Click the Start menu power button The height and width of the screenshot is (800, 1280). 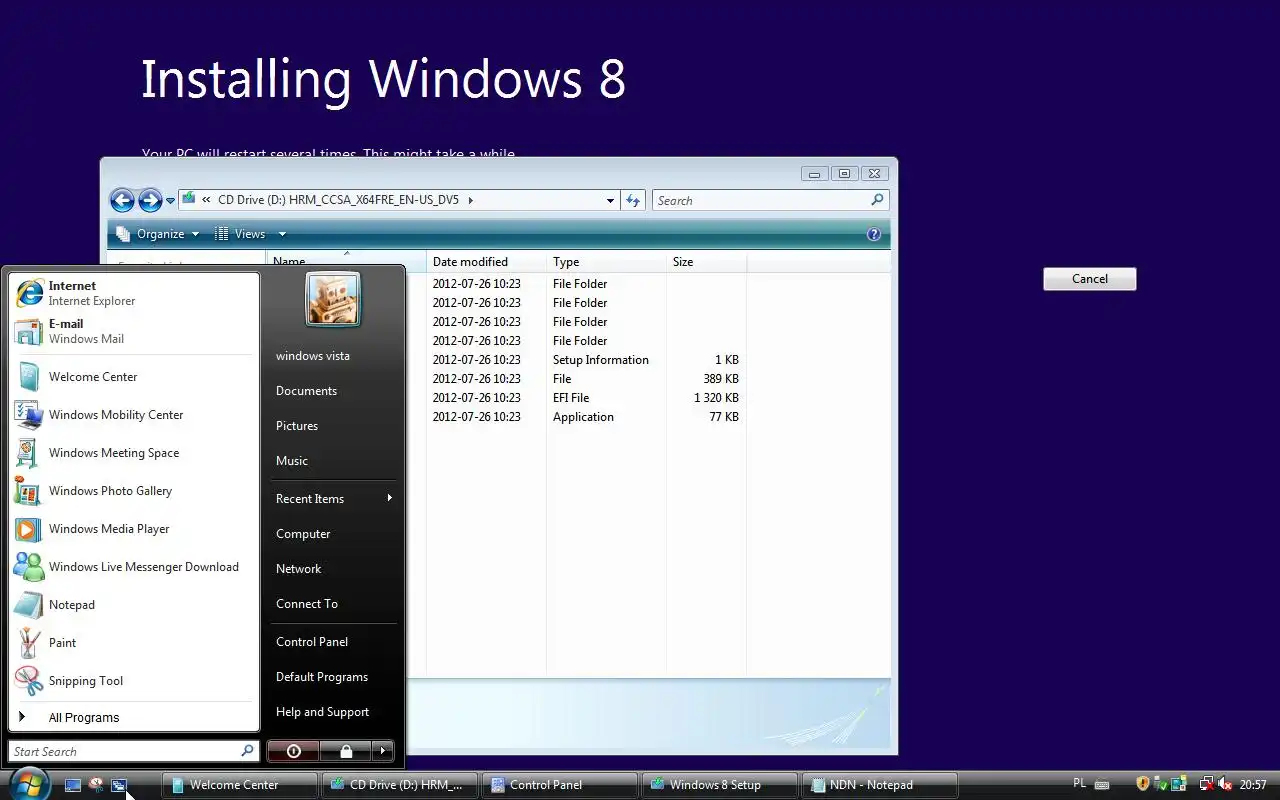(293, 750)
